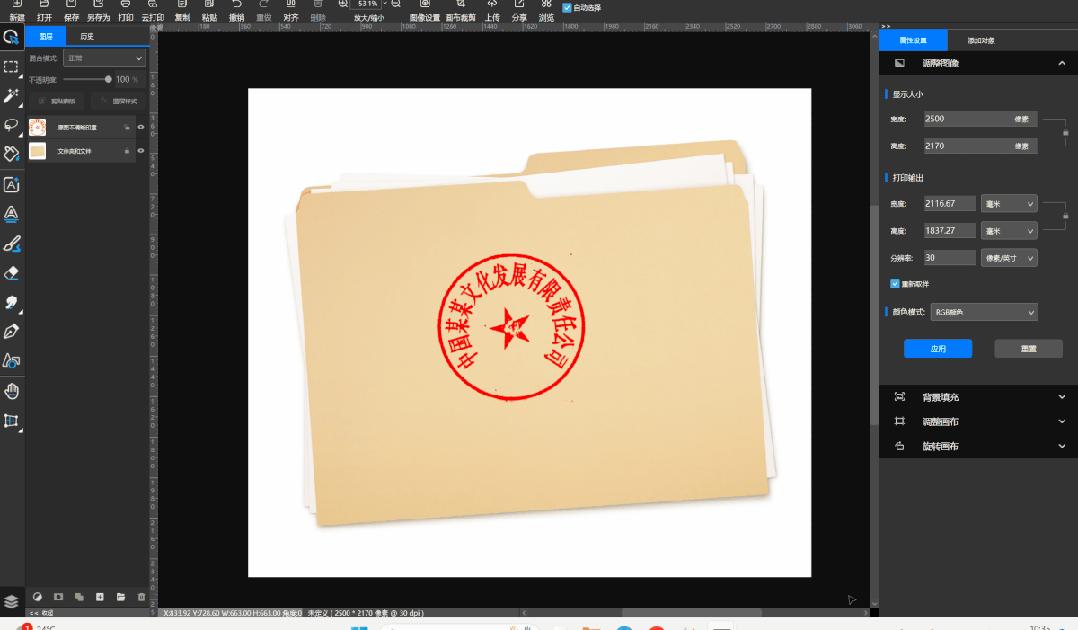Click the trash icon to delete the layer
1078x630 pixels.
[142, 597]
